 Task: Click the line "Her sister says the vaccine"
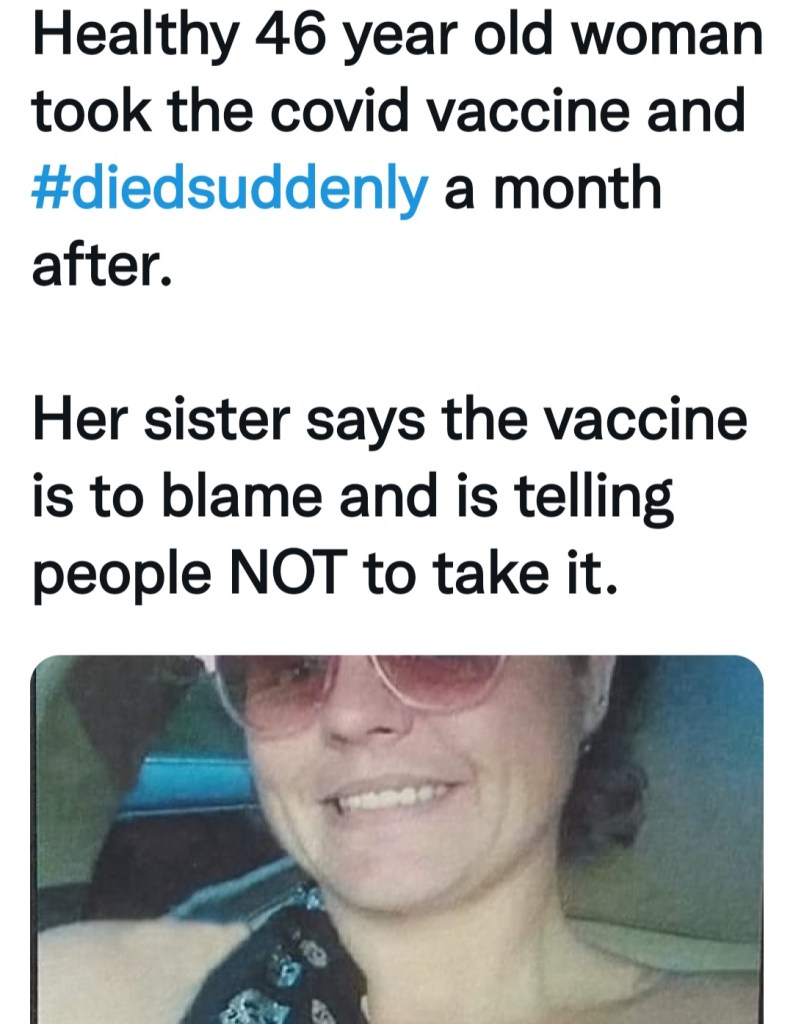(x=390, y=423)
